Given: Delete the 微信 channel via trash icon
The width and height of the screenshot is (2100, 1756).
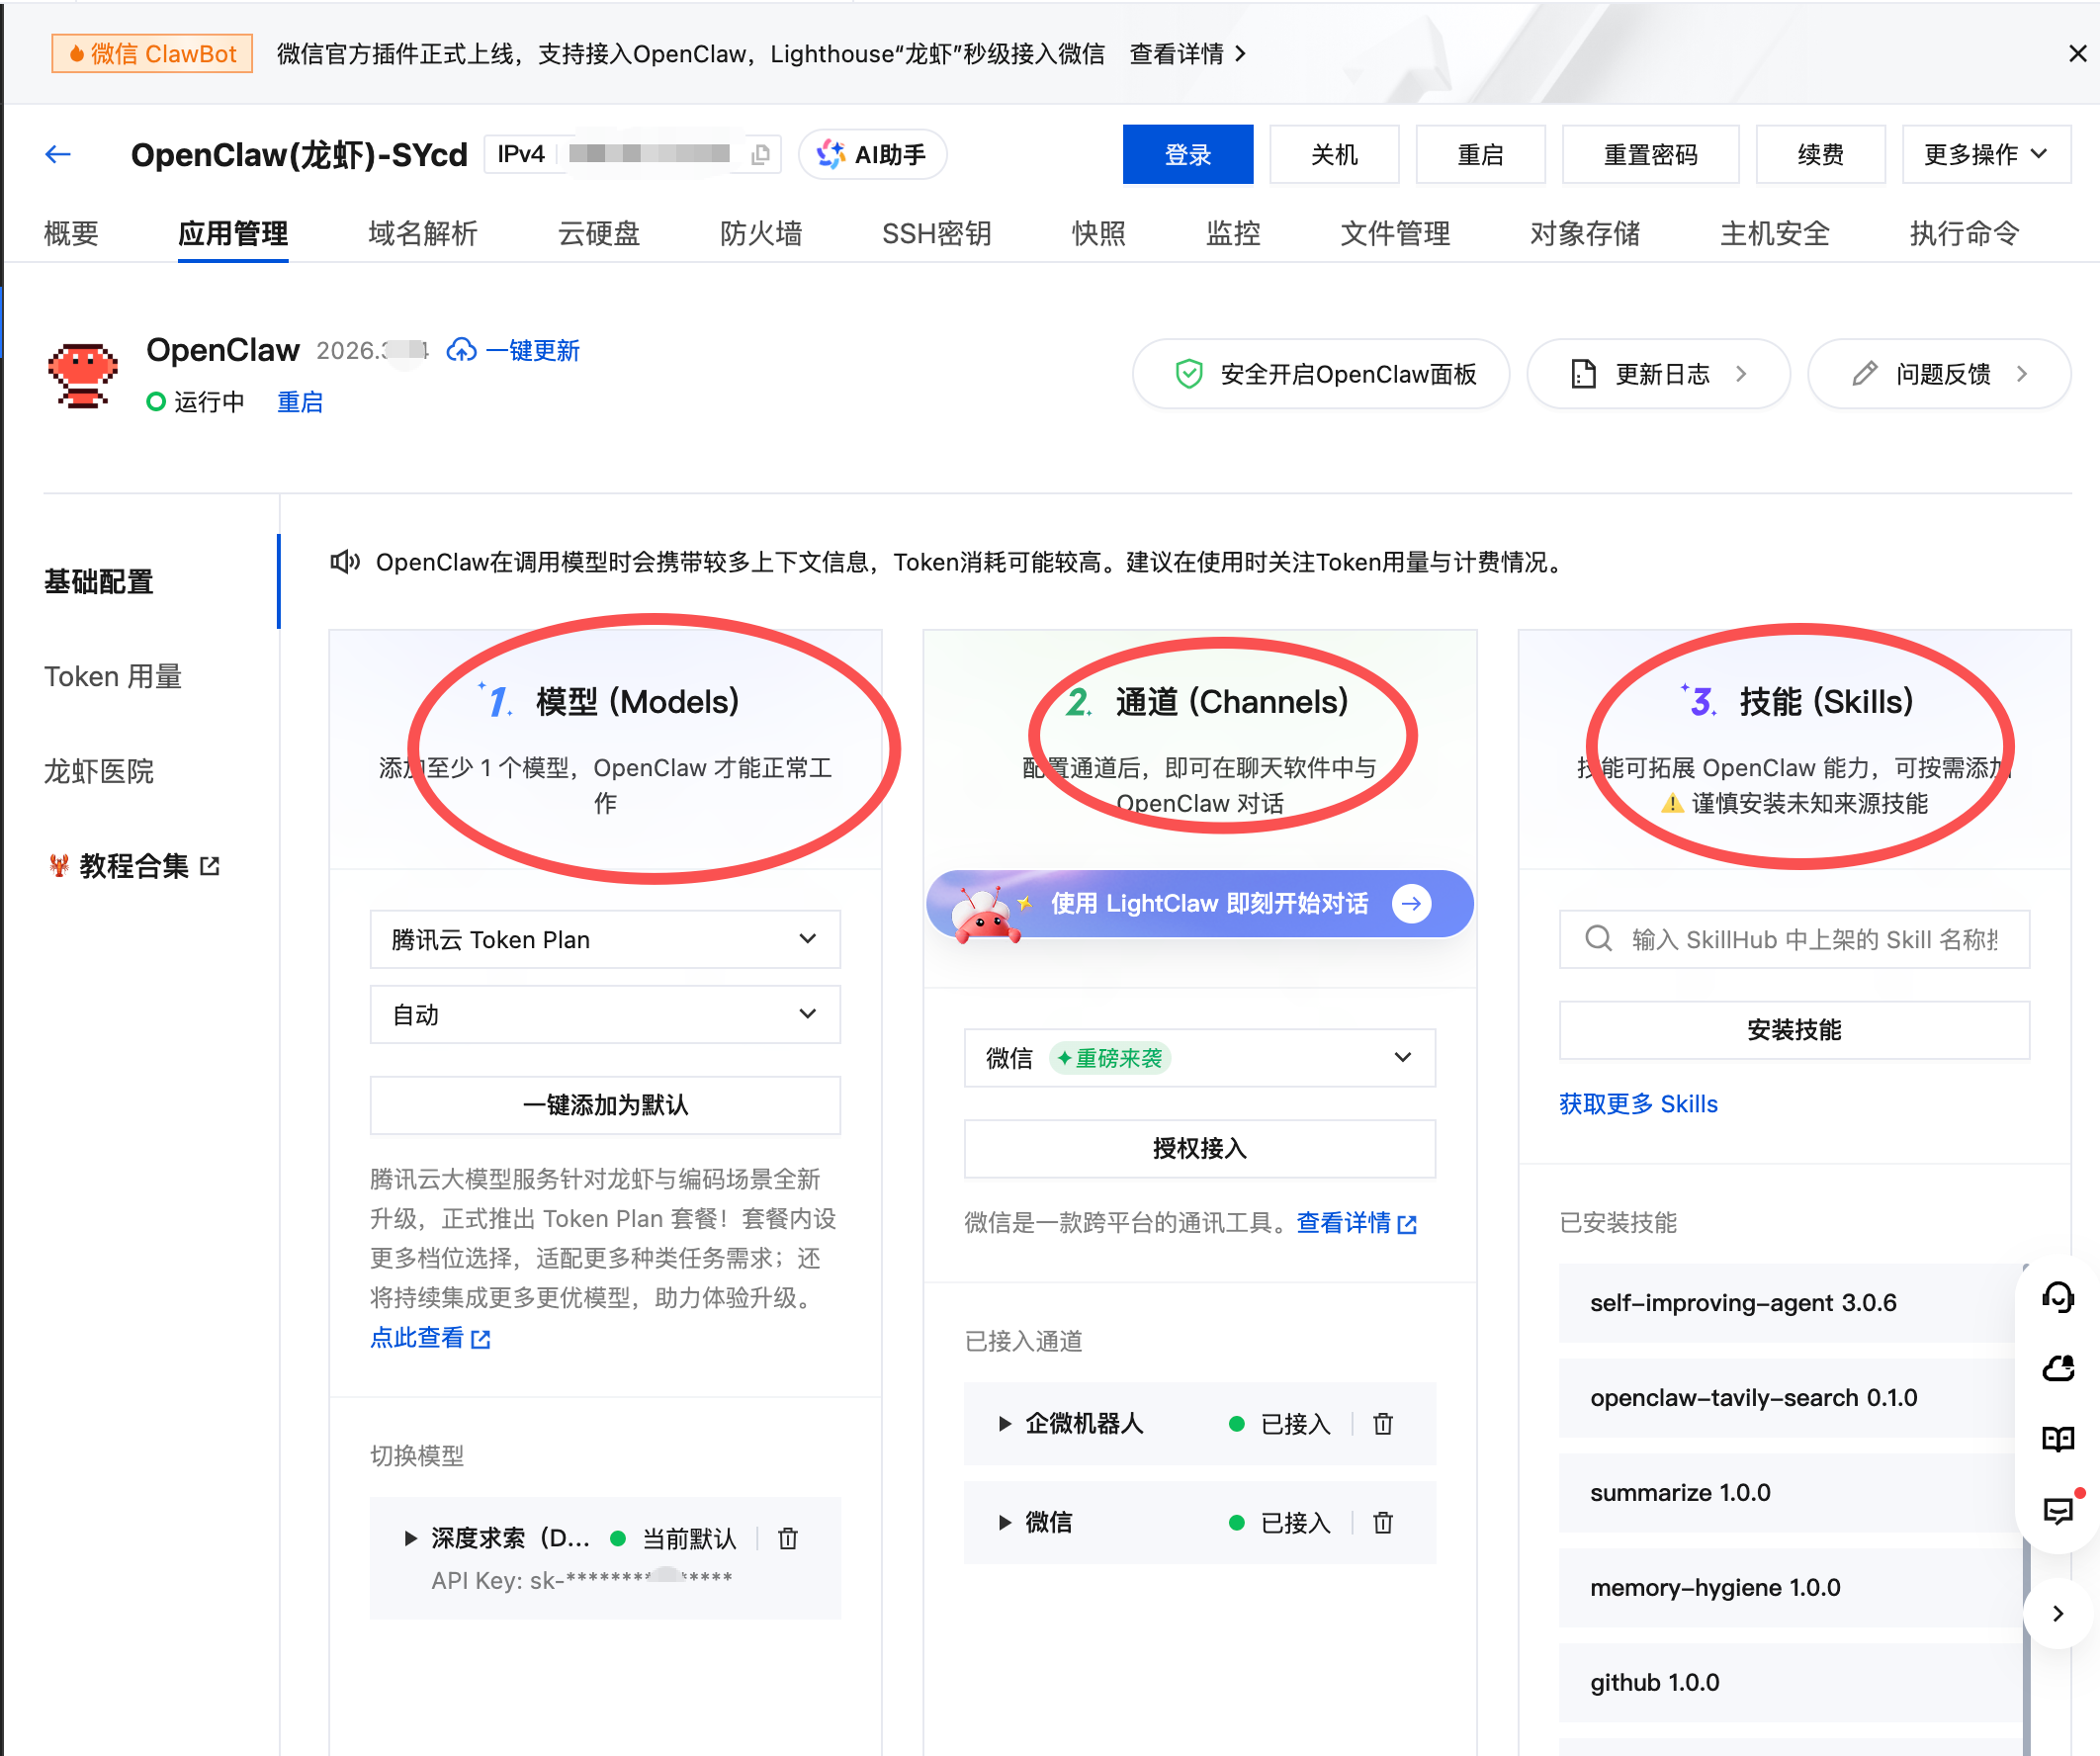Looking at the screenshot, I should coord(1383,1523).
